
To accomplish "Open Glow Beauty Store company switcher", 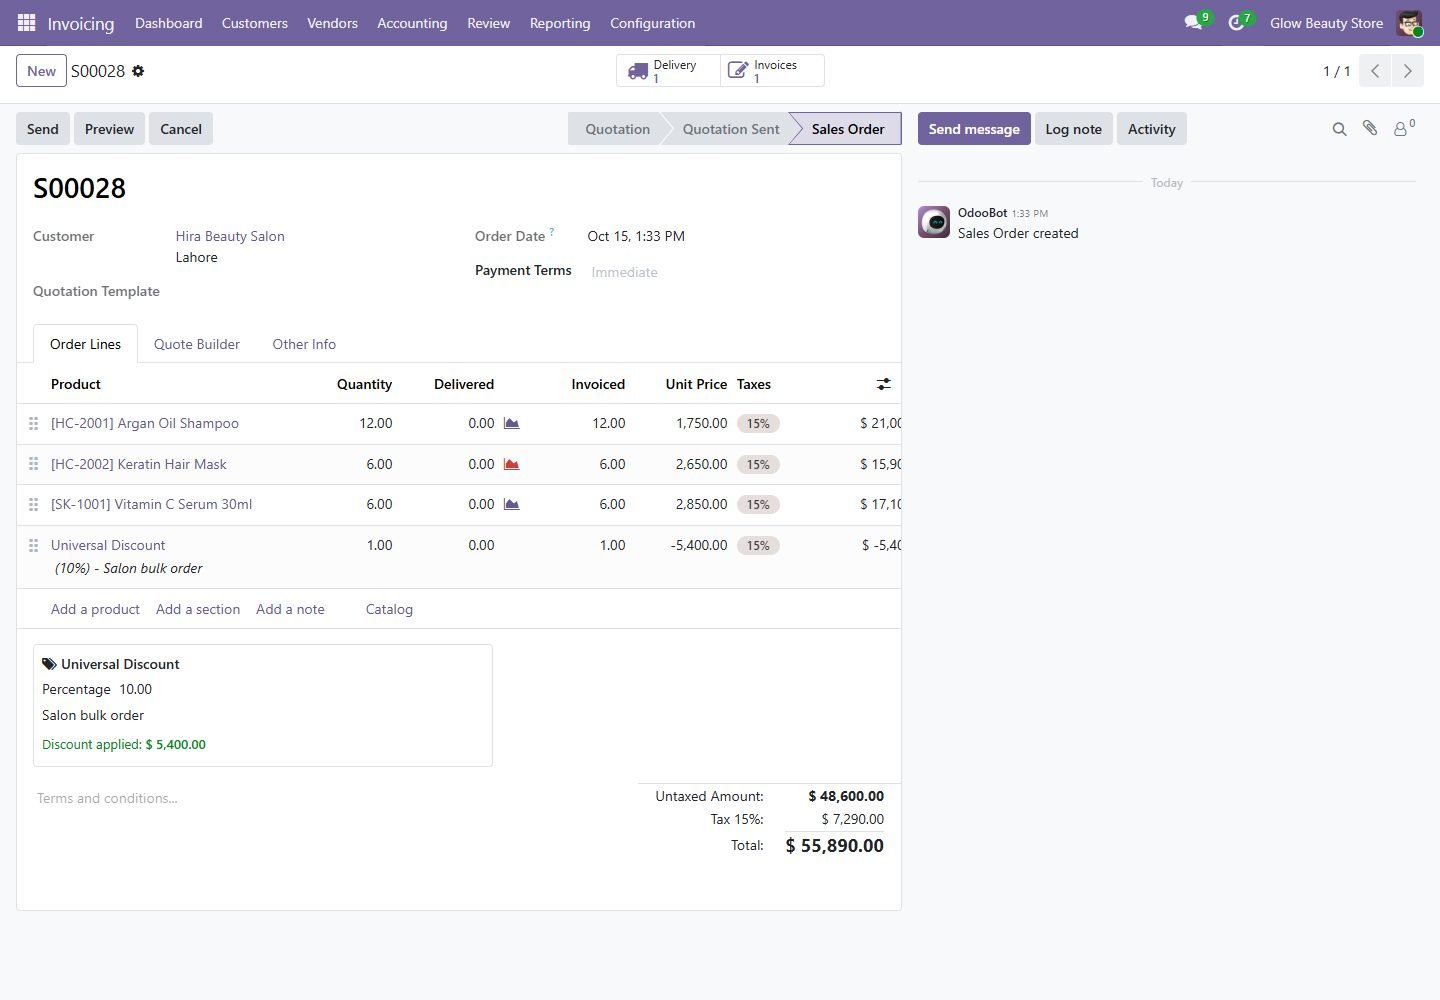I will 1326,23.
